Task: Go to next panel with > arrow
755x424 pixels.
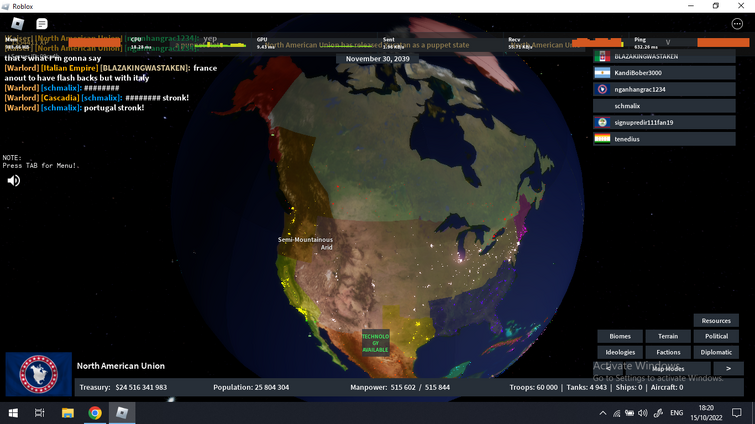Action: point(728,369)
